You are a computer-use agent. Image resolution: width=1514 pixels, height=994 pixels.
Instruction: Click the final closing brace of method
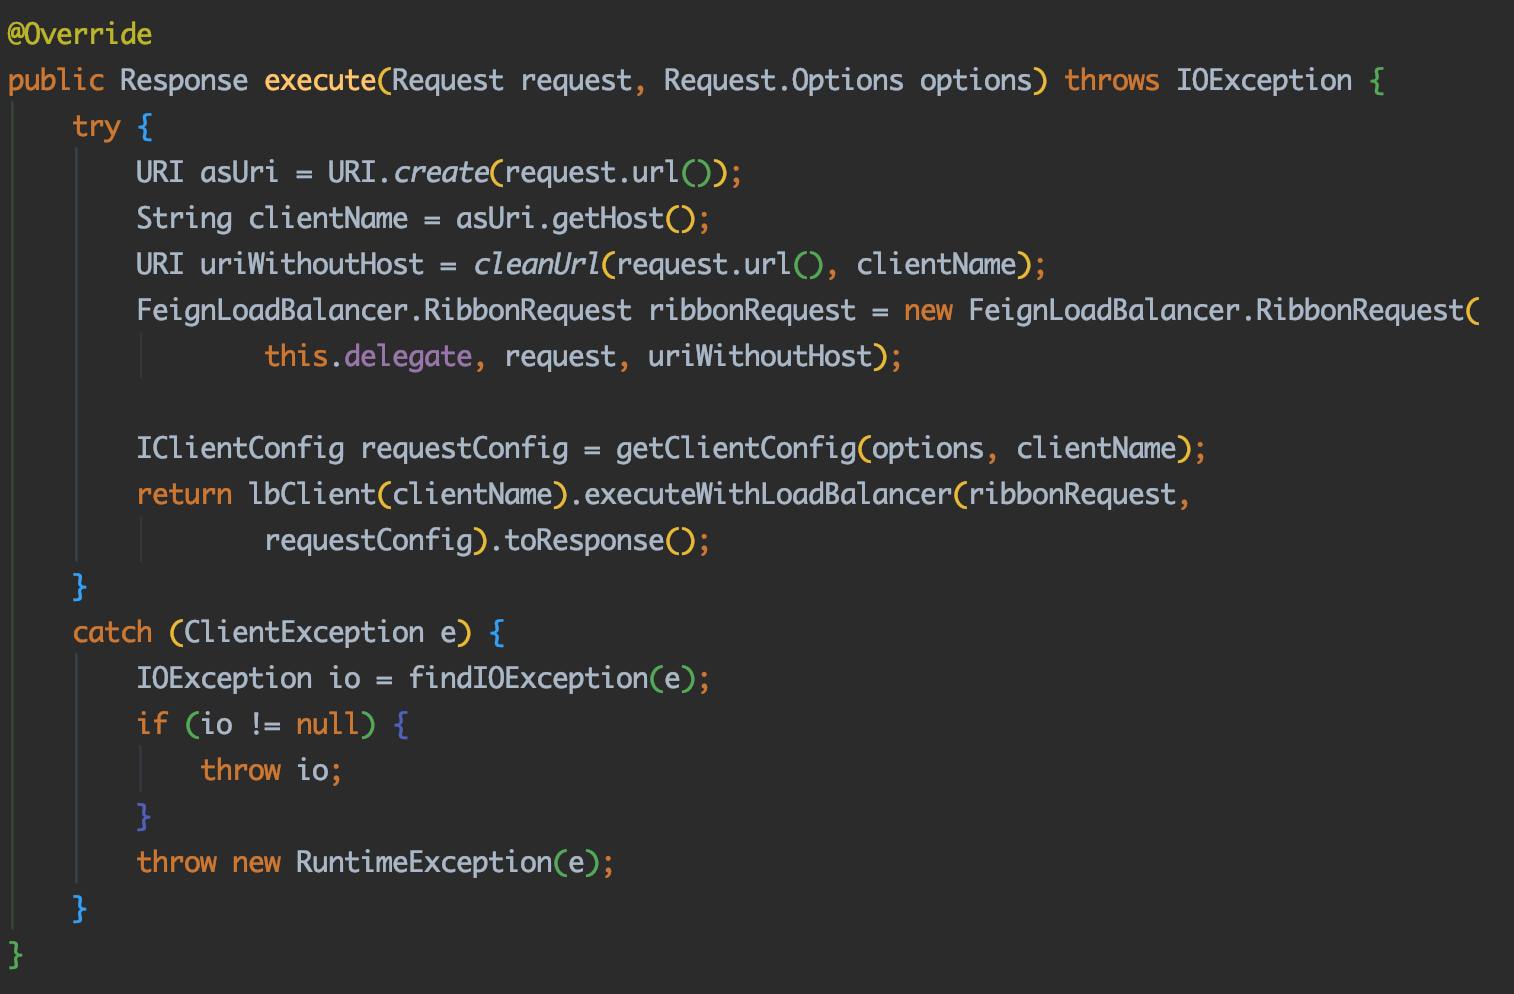15,955
